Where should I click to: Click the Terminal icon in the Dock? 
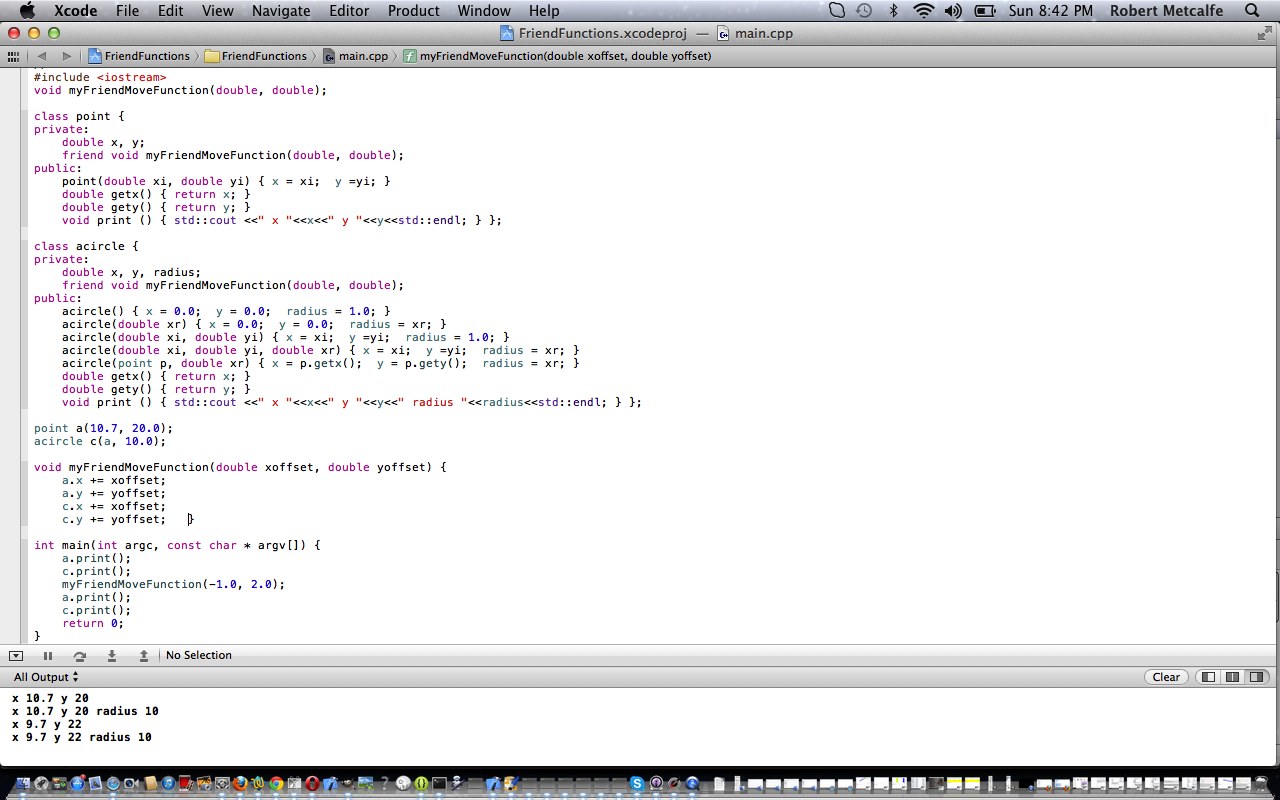click(x=439, y=783)
